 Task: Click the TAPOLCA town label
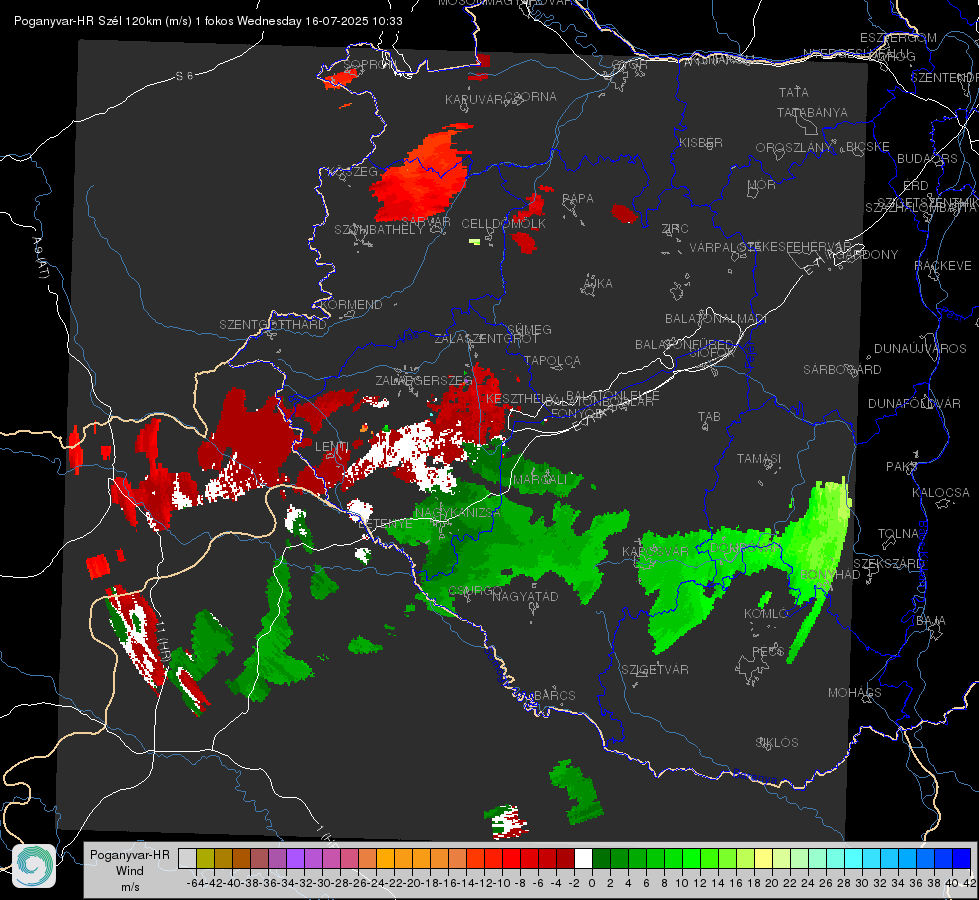(552, 360)
